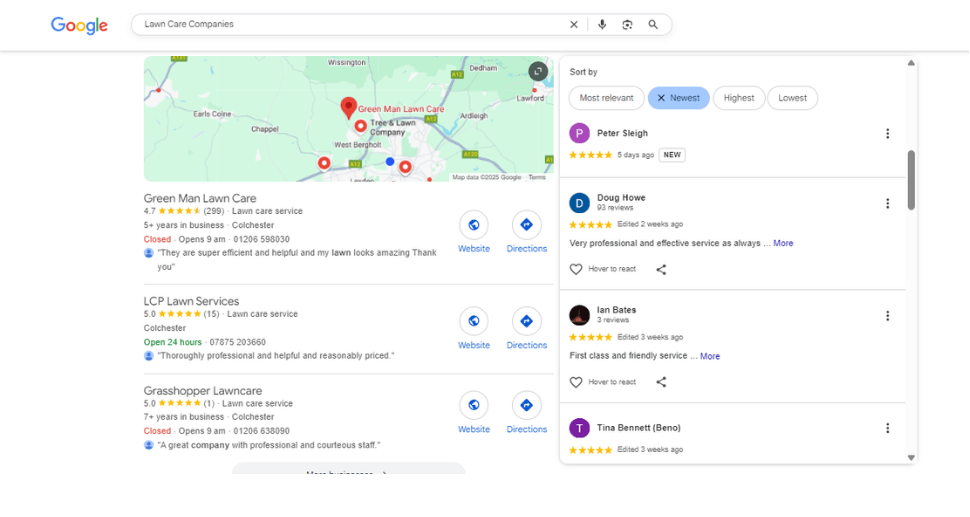Viewport: 970px width, 517px height.
Task: Click '3 reviews' under Ian Bates
Action: click(x=613, y=320)
